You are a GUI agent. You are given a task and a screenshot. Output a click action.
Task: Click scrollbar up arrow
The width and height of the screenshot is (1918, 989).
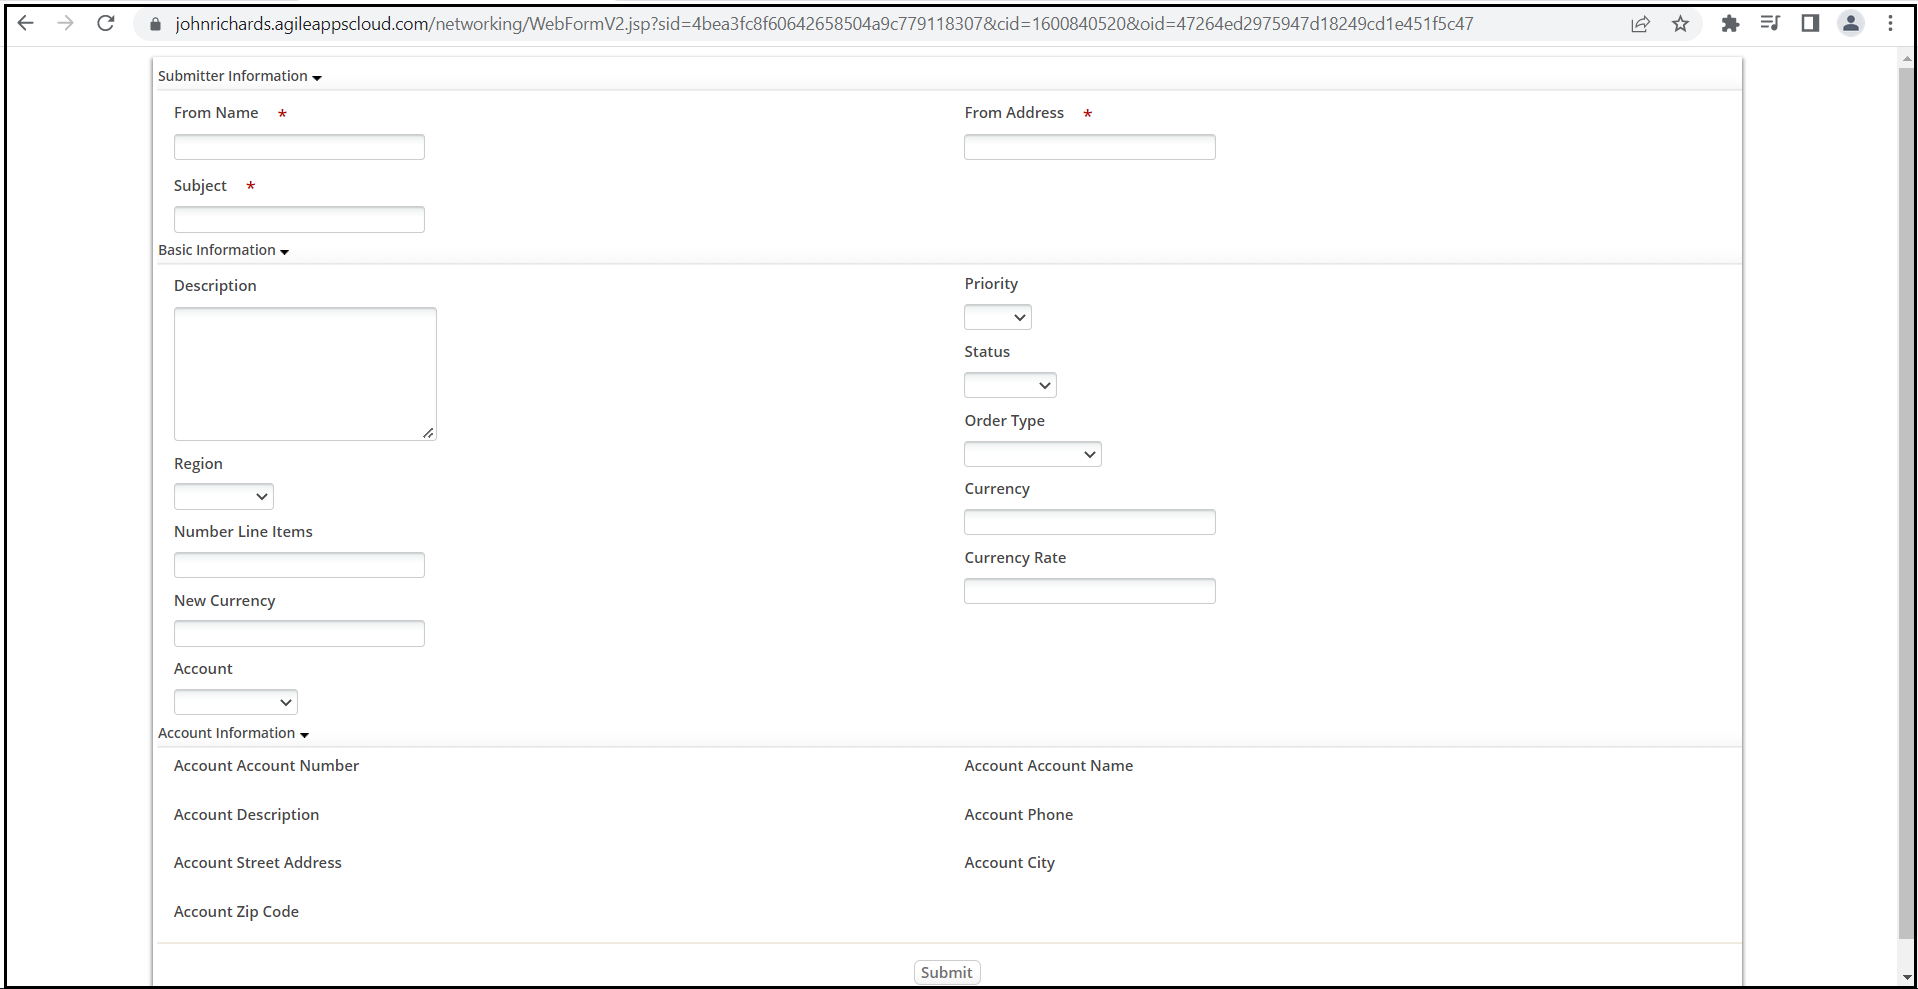pyautogui.click(x=1907, y=59)
